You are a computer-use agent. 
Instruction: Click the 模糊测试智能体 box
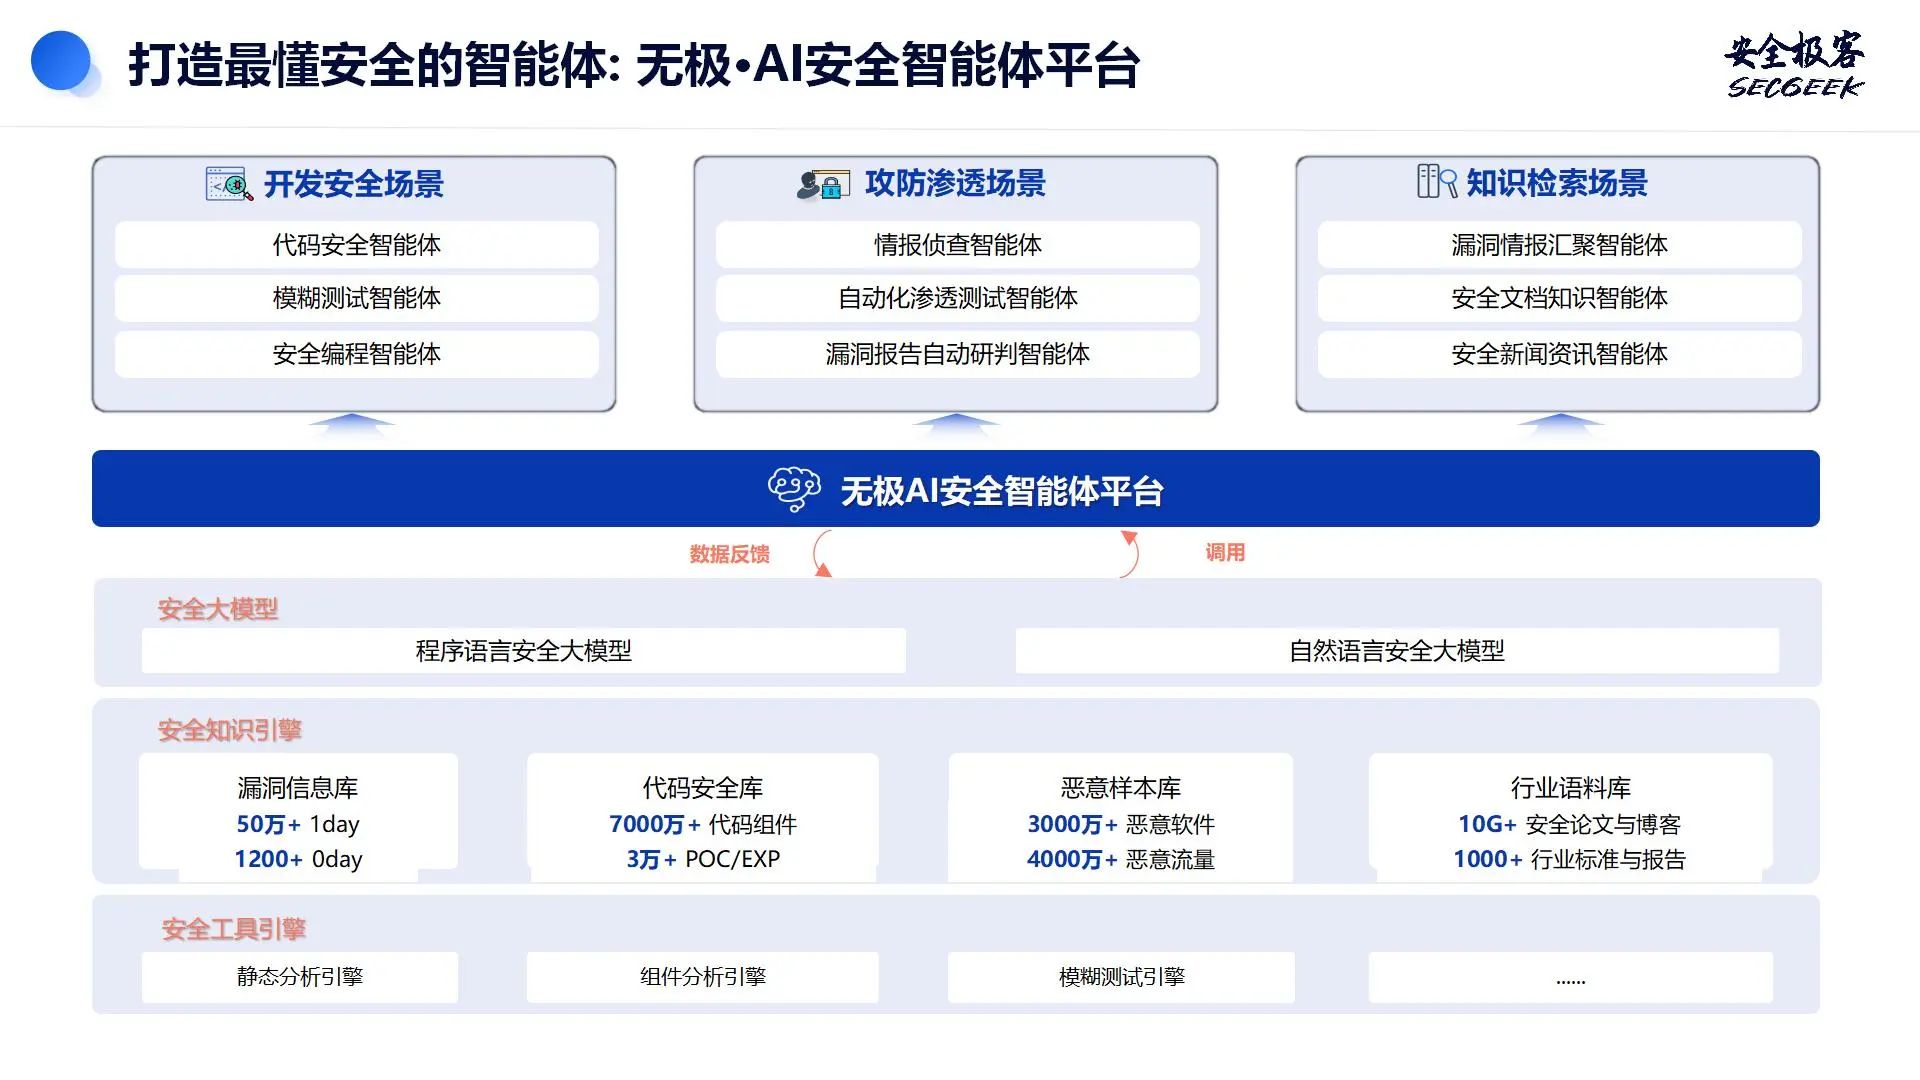pyautogui.click(x=356, y=298)
